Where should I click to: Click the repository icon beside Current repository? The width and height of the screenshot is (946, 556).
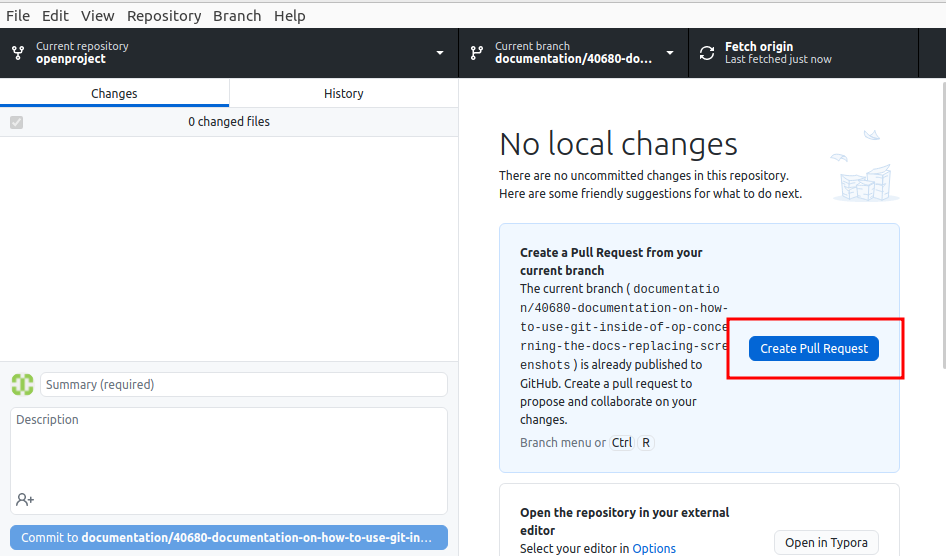click(18, 53)
